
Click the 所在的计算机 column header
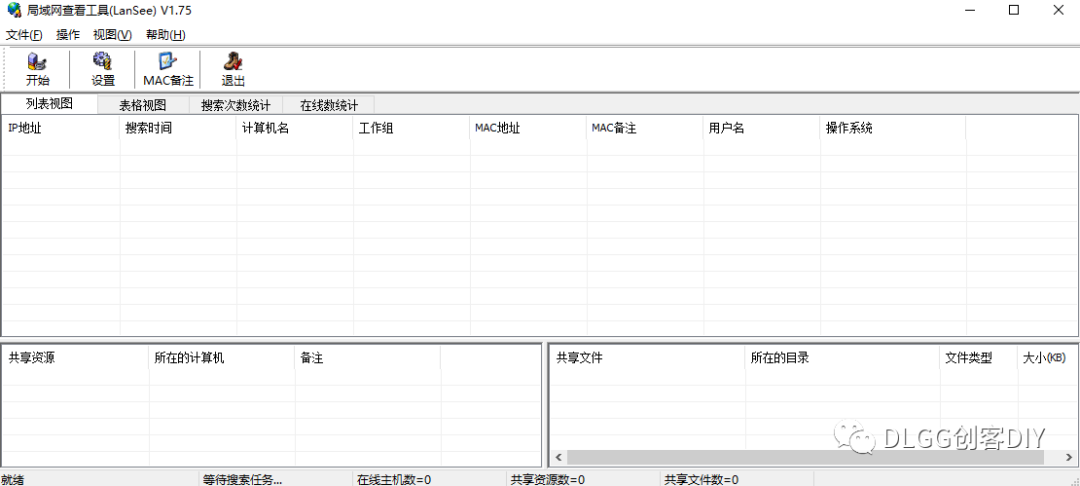pyautogui.click(x=222, y=358)
